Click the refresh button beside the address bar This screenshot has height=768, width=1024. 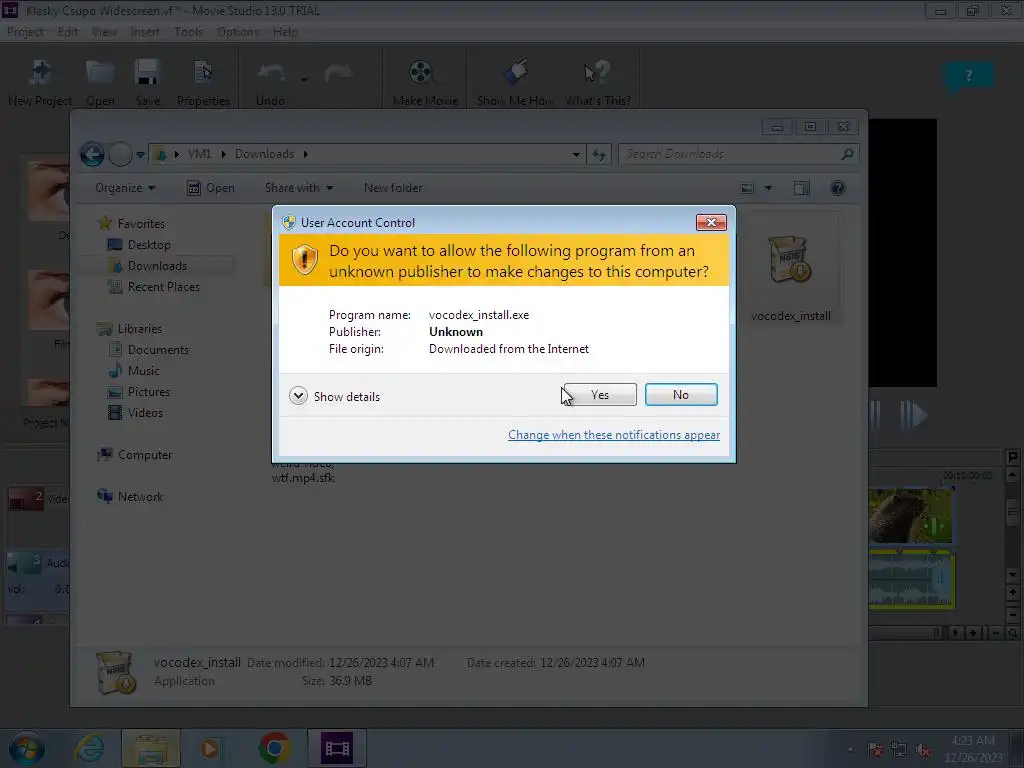tap(599, 155)
